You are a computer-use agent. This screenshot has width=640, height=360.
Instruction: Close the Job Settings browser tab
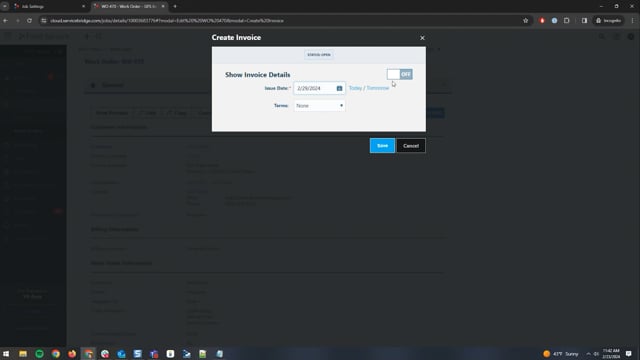[83, 7]
